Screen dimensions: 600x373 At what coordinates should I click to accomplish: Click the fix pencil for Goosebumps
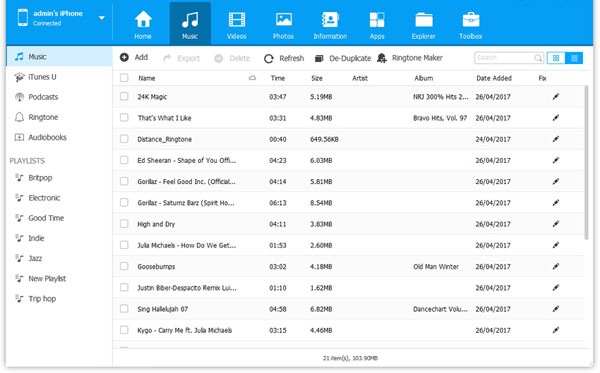(x=556, y=266)
